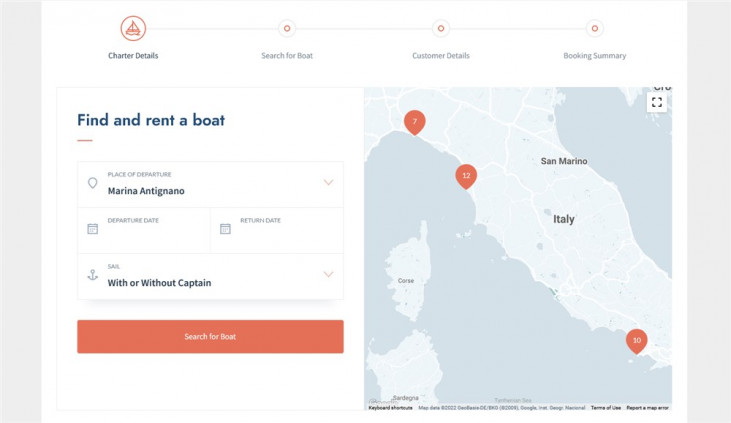
Task: Toggle fullscreen map view
Action: pos(657,102)
